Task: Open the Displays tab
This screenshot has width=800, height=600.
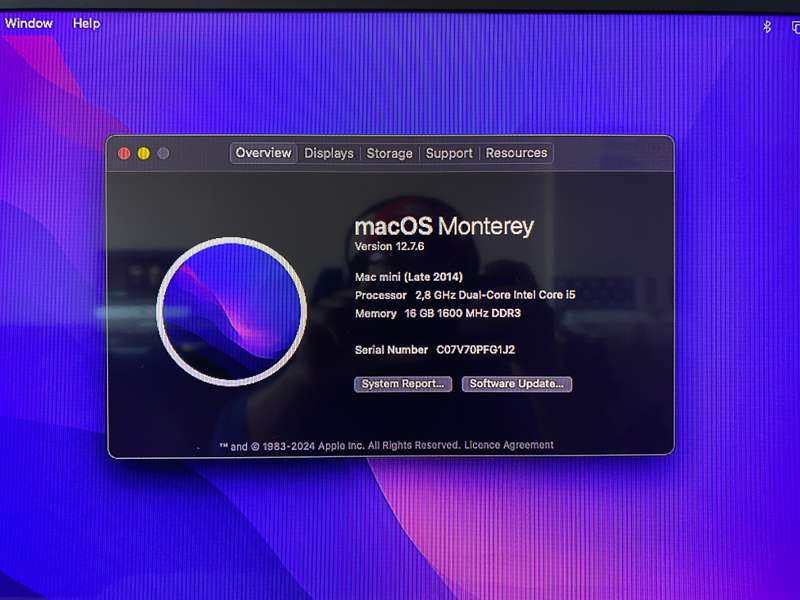Action: pos(329,153)
